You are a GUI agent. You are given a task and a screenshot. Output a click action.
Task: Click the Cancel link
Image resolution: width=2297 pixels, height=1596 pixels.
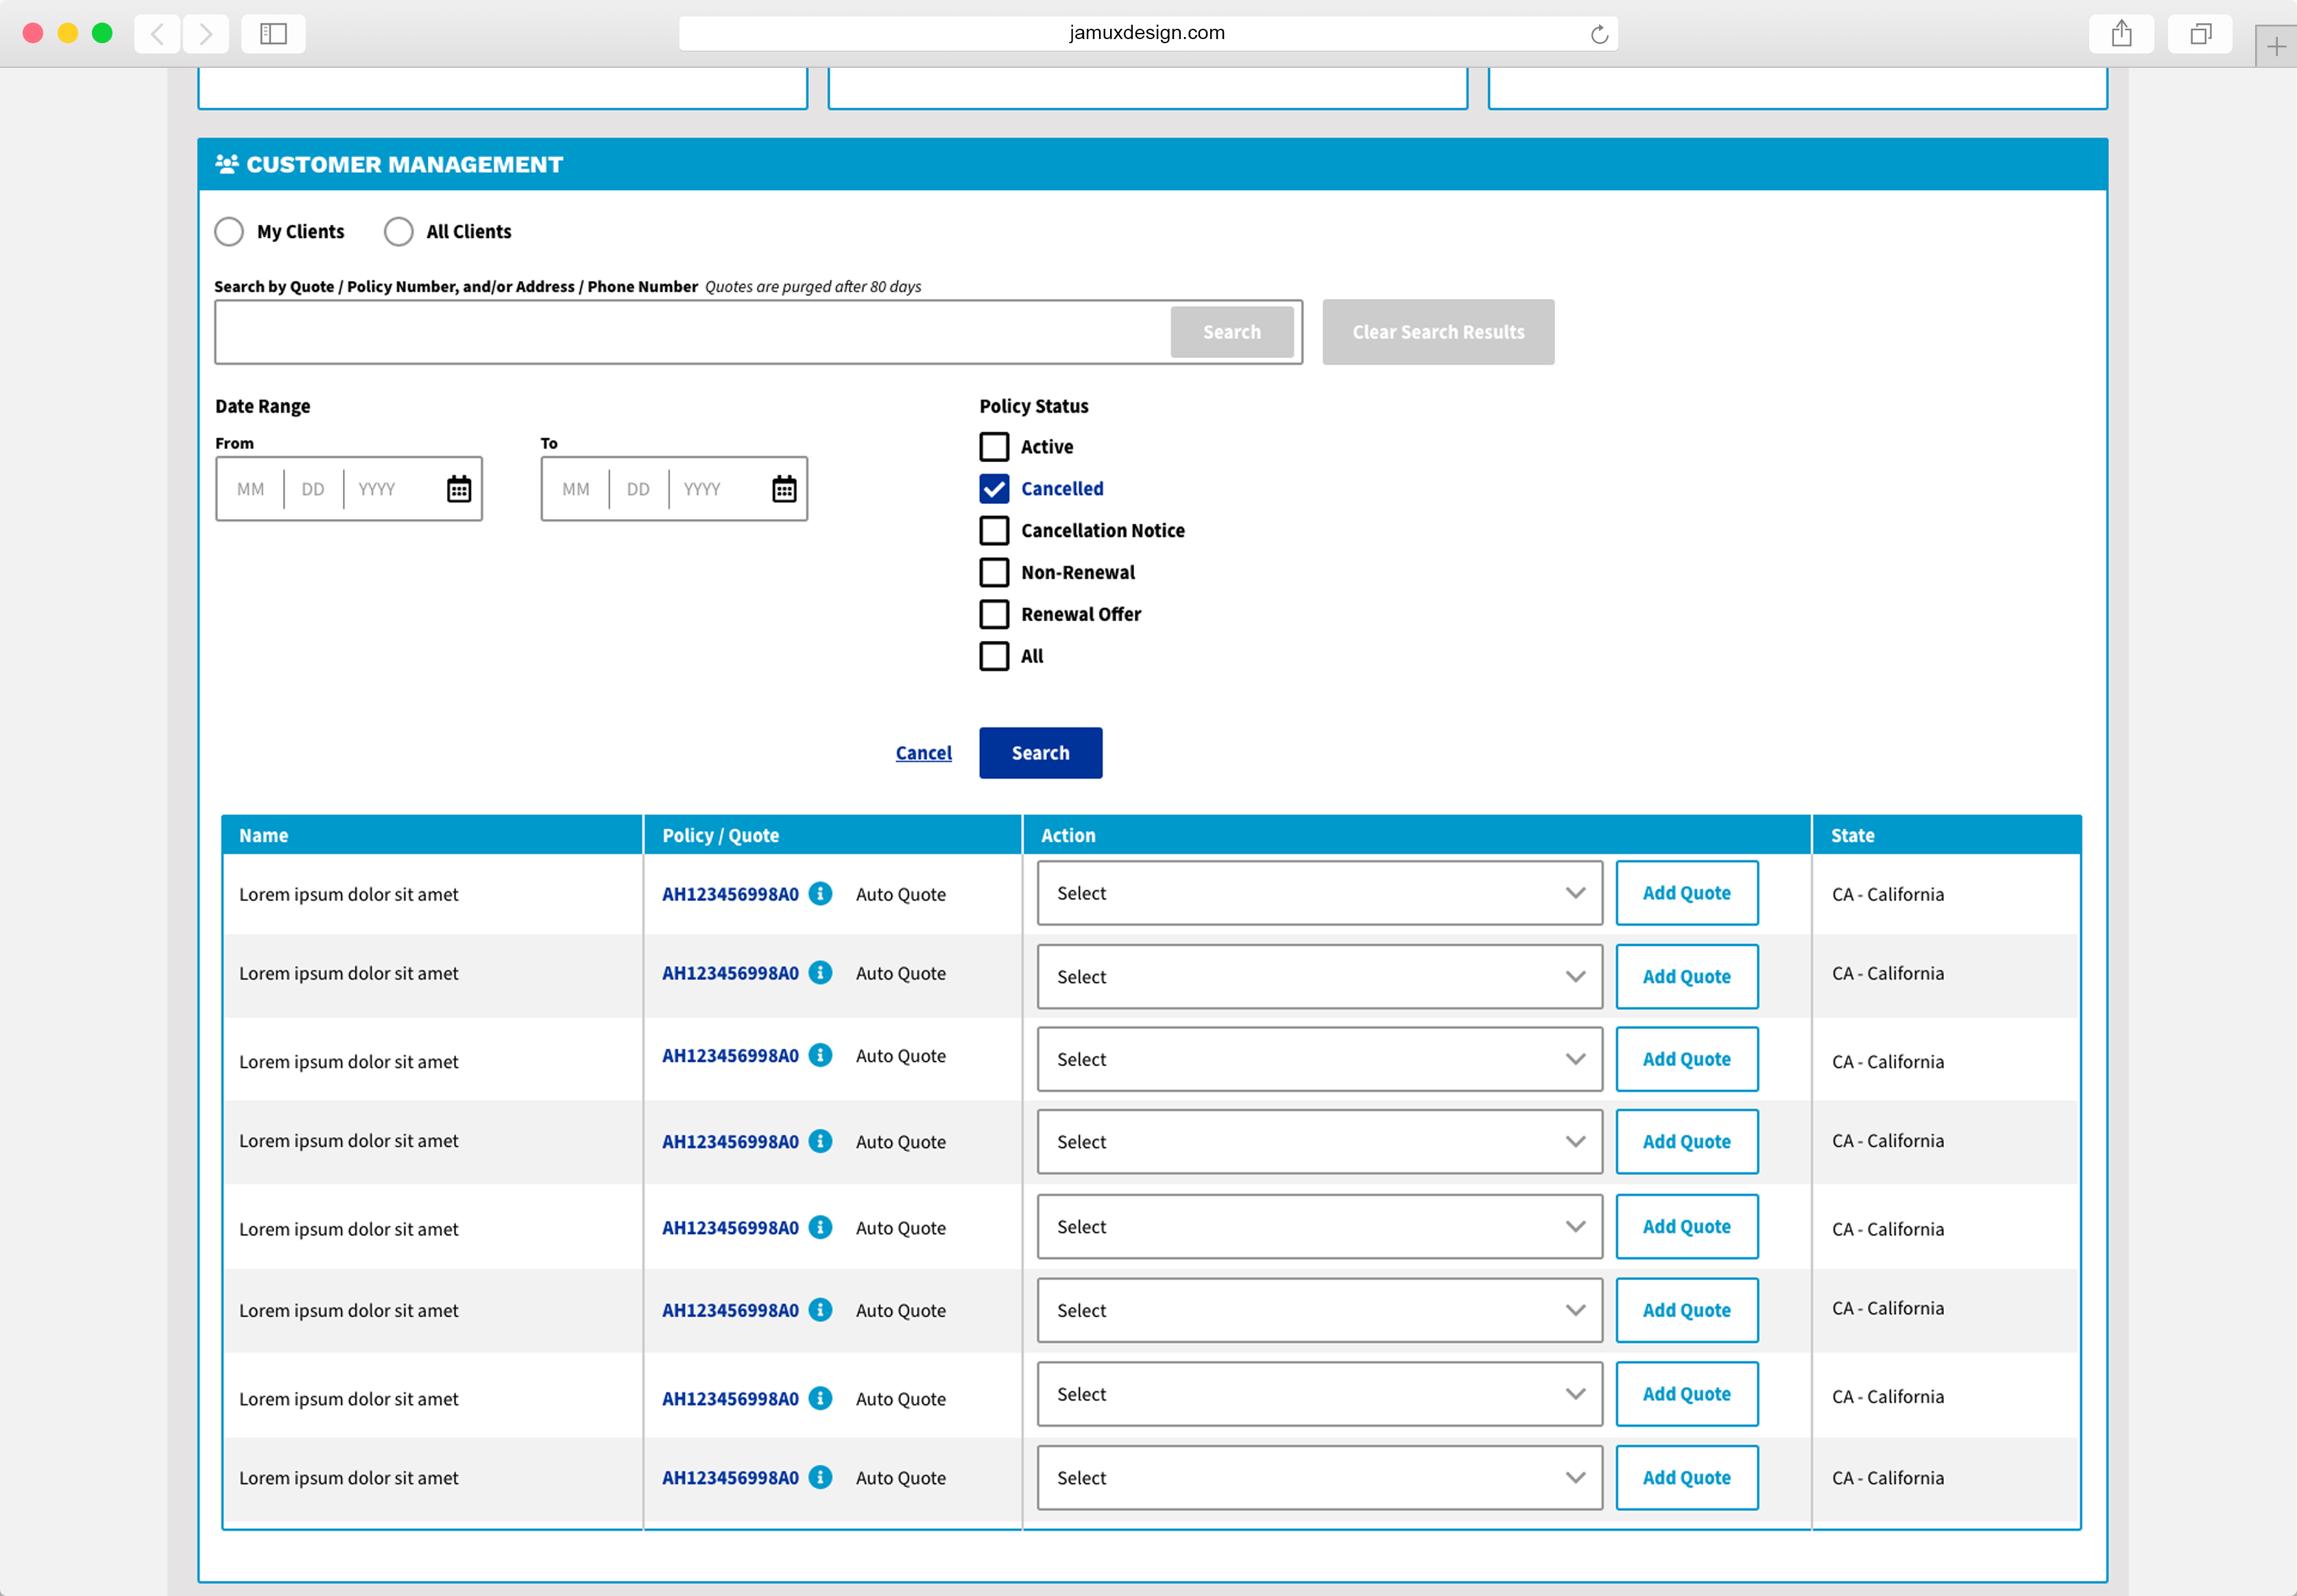point(923,753)
